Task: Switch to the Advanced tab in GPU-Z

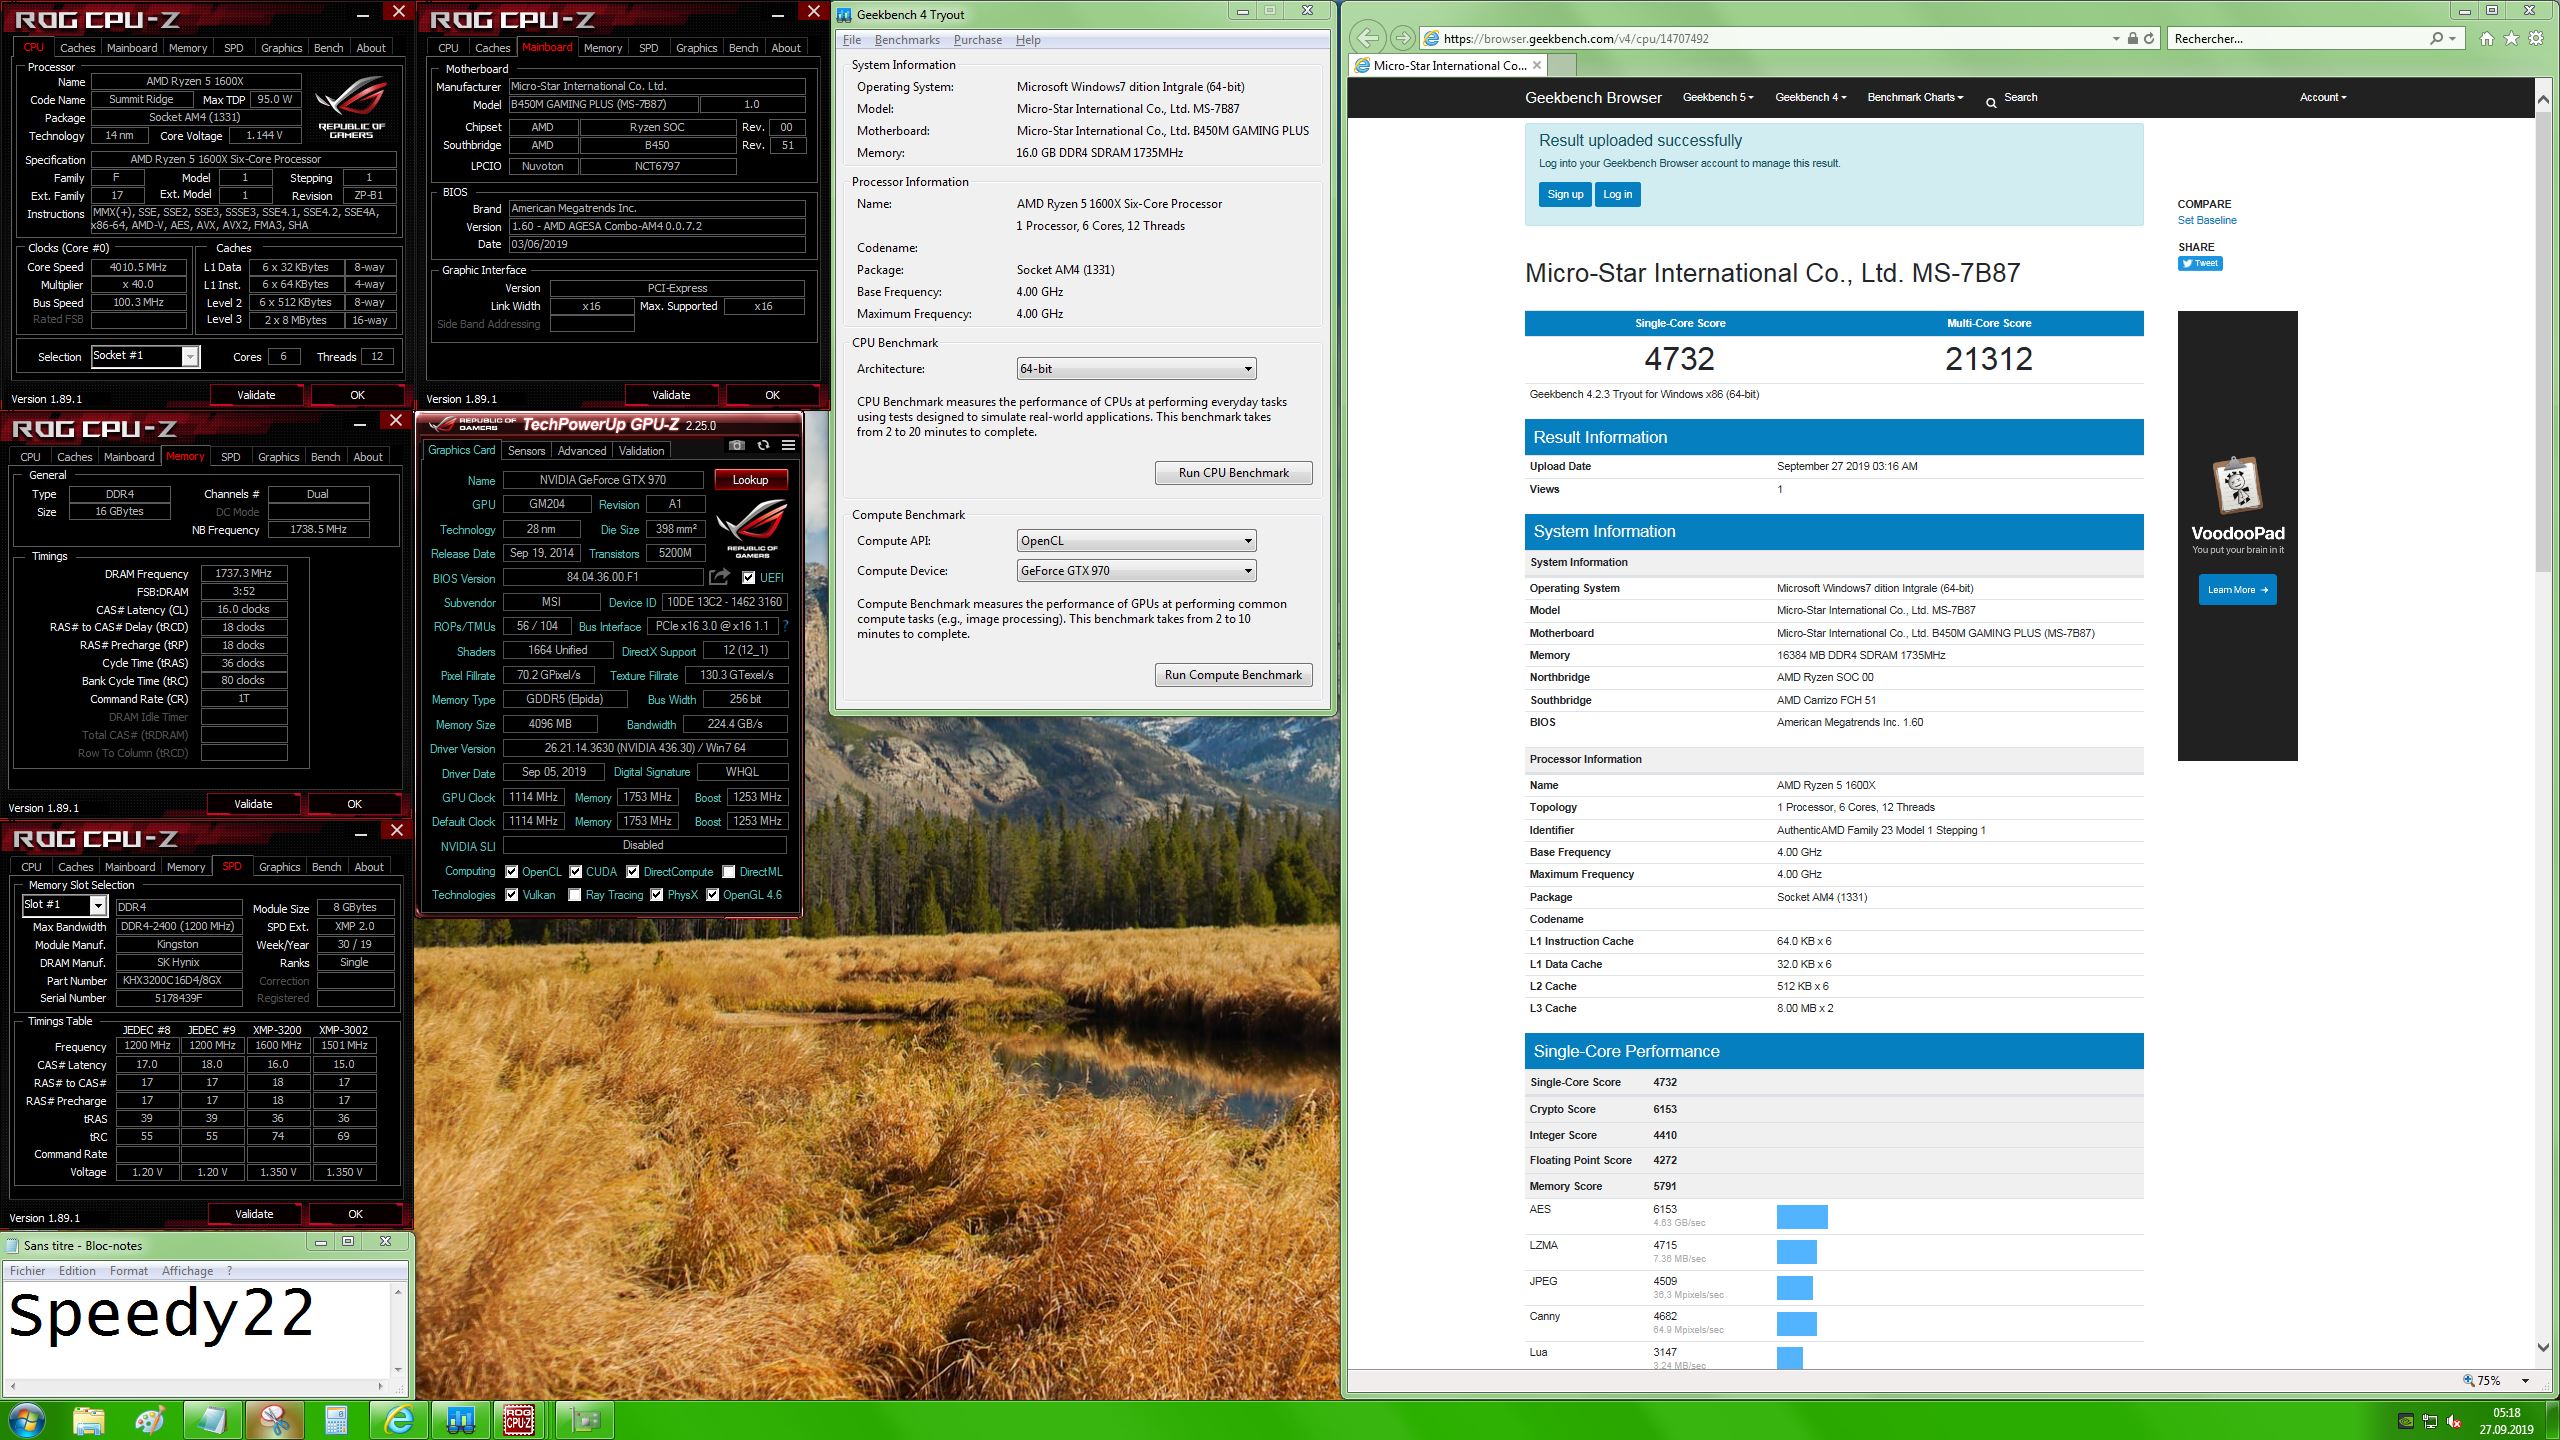Action: (x=582, y=451)
